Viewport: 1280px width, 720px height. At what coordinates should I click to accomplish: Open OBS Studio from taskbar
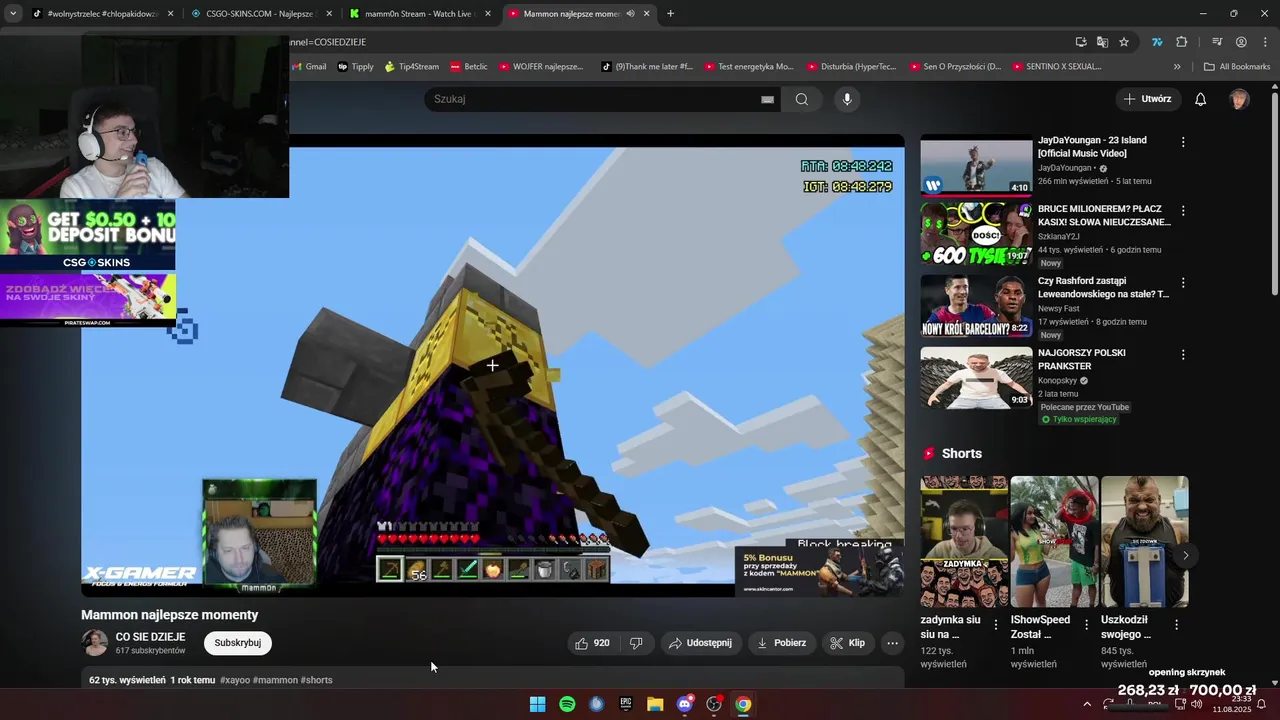pos(714,704)
